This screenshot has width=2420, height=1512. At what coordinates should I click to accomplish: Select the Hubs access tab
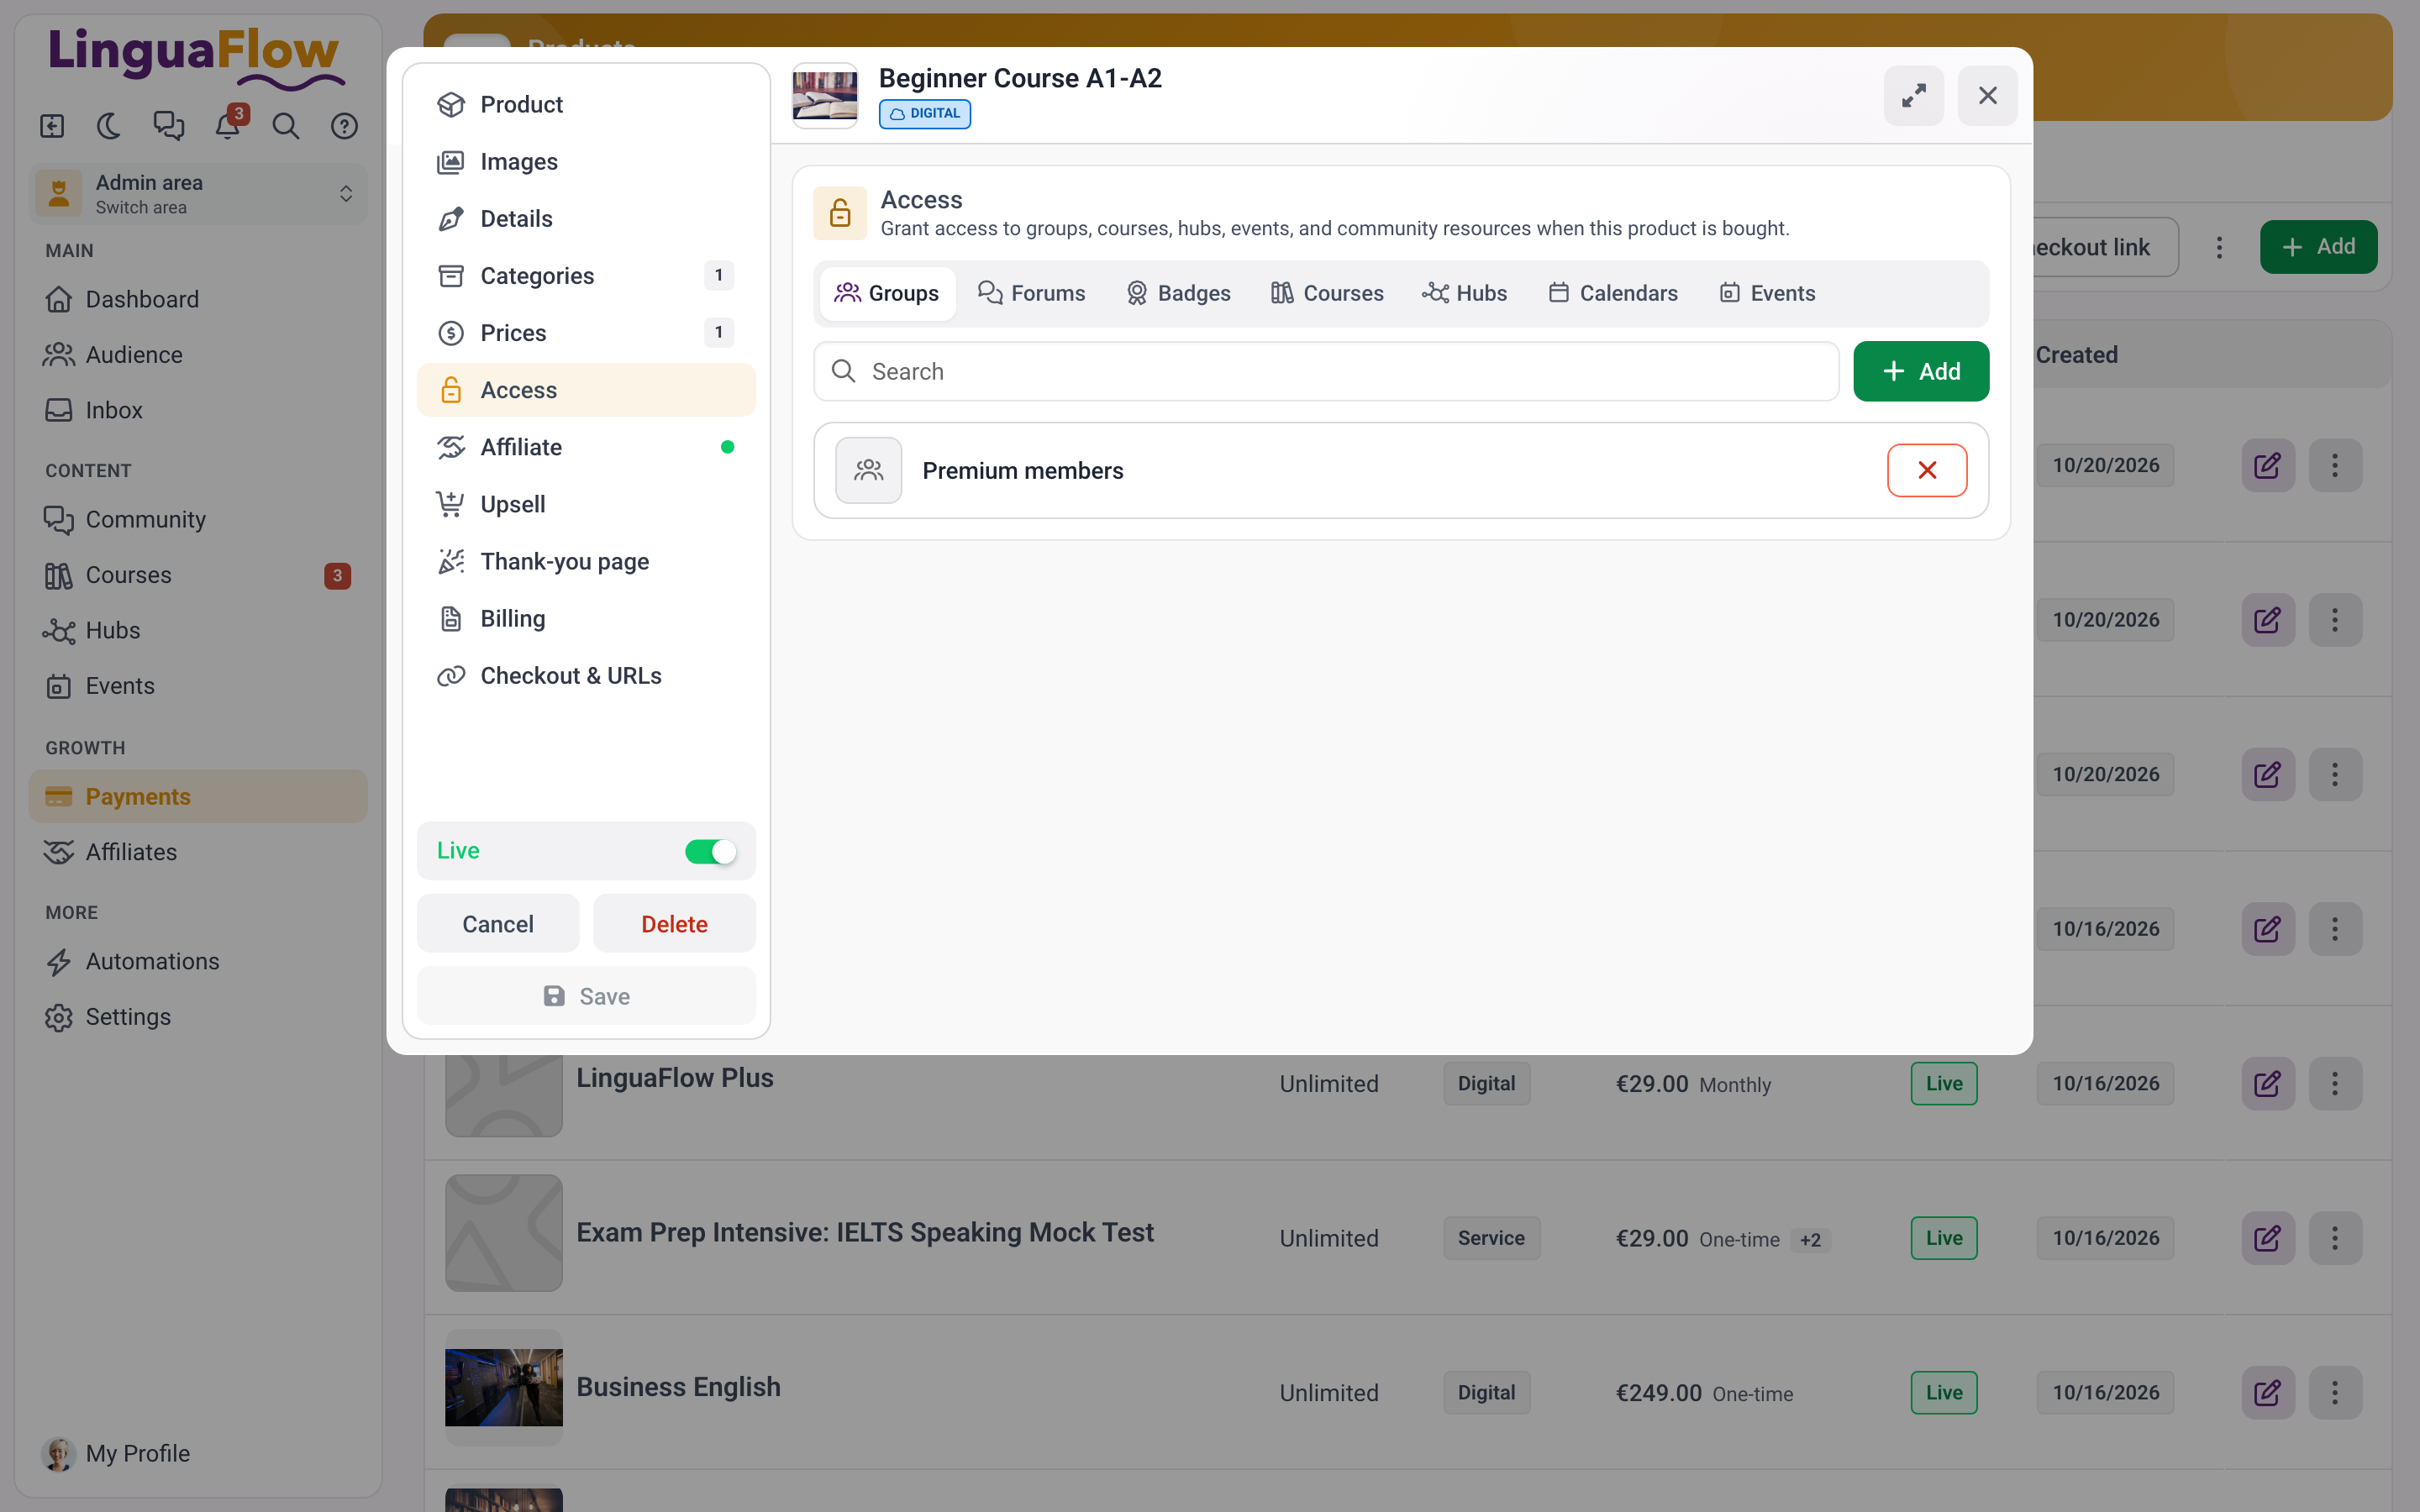(x=1464, y=293)
